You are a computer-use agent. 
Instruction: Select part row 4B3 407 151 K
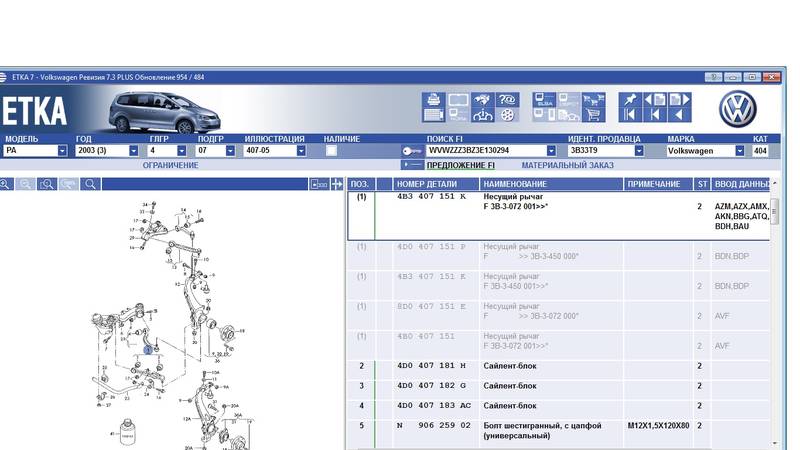click(x=559, y=216)
